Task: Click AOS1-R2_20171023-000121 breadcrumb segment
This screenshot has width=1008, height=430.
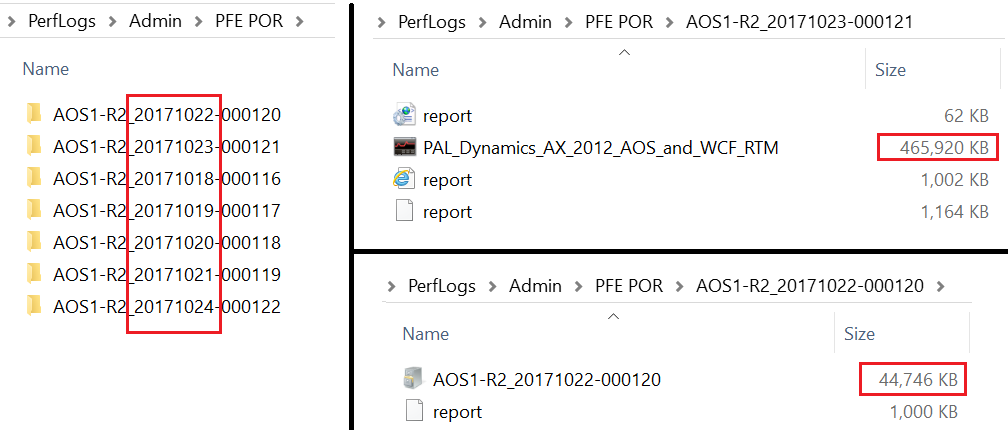Action: (x=800, y=22)
